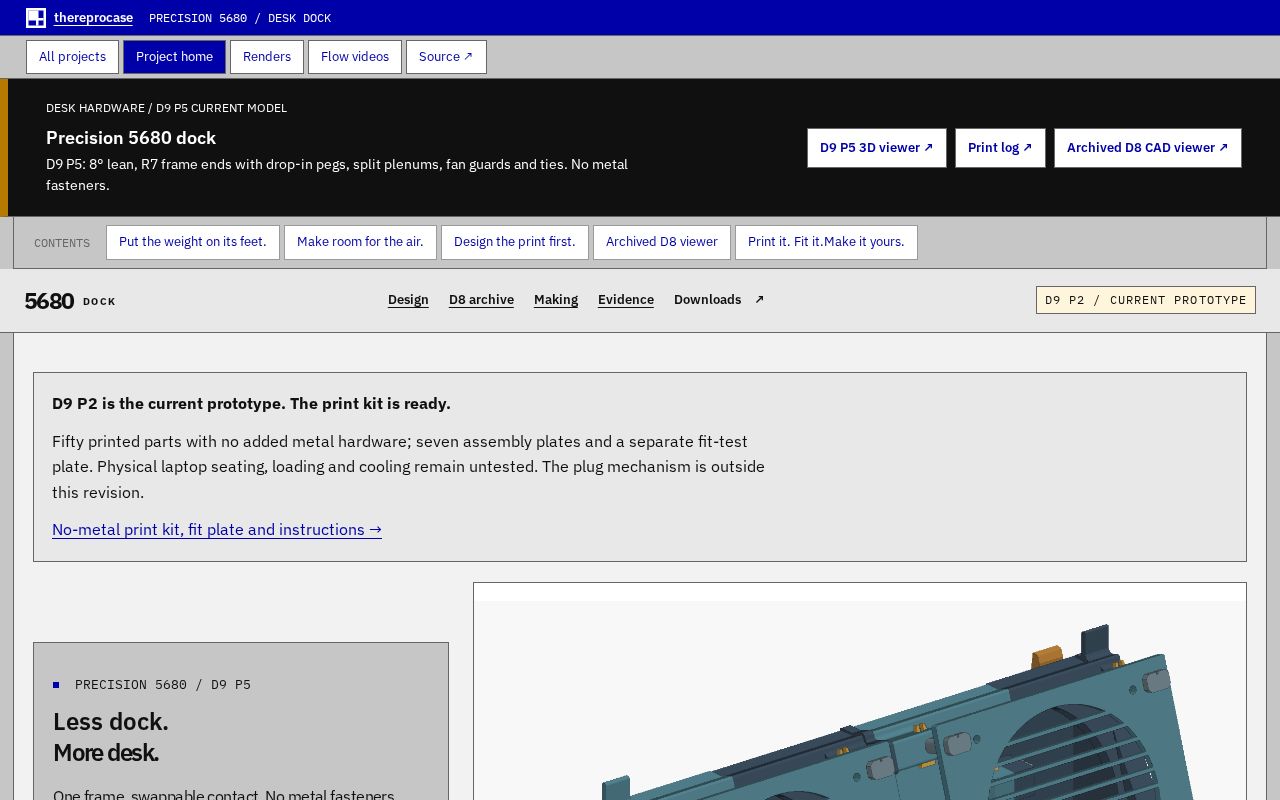Open no-metal print kit instructions link
This screenshot has width=1280, height=800.
coord(217,530)
